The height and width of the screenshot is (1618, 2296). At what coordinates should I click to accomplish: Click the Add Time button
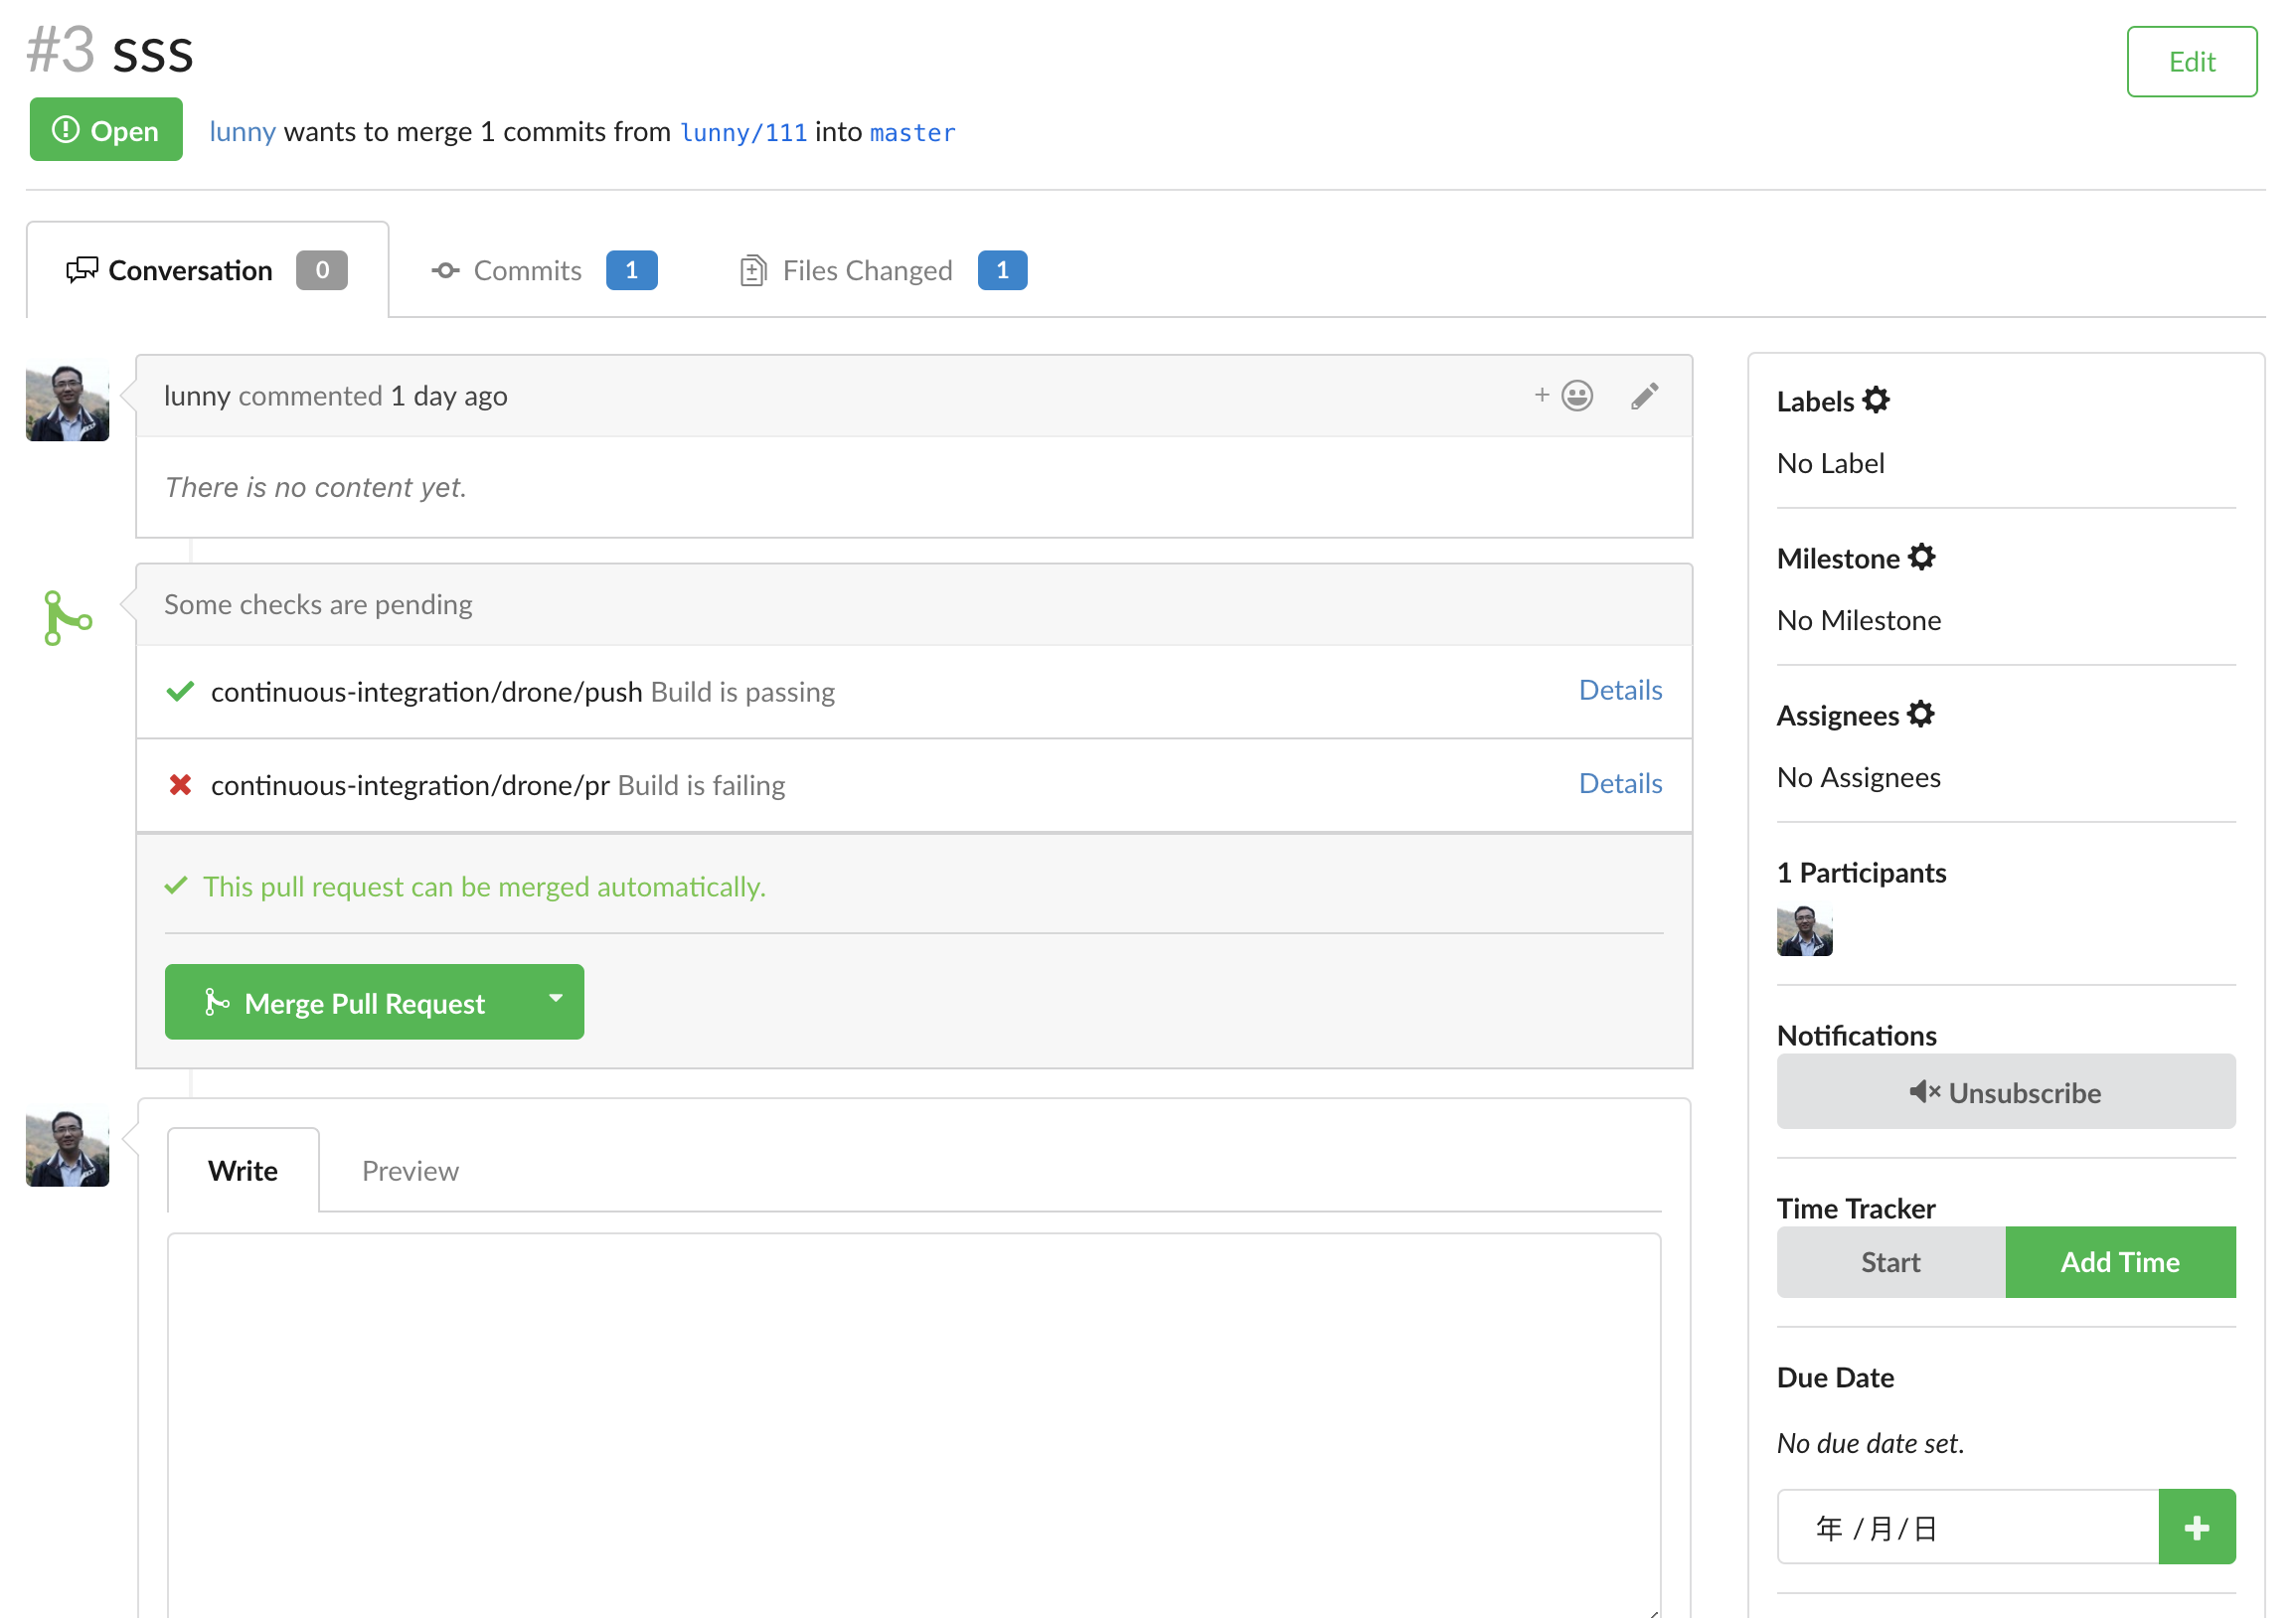click(2119, 1261)
